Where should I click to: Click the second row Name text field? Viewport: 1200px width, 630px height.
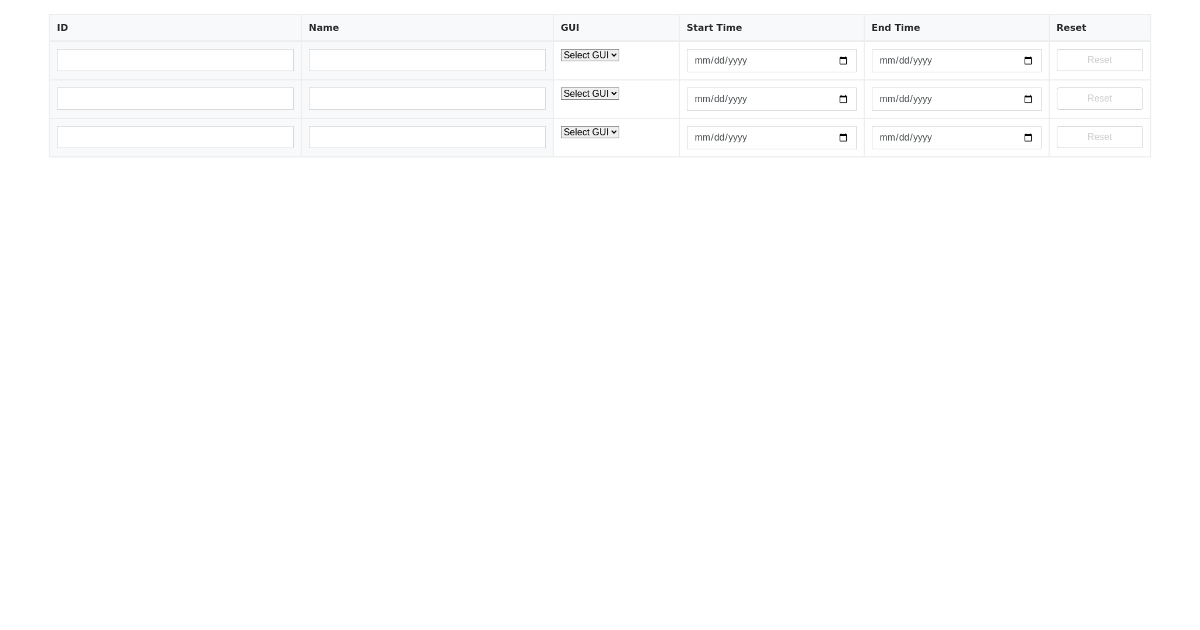coord(427,98)
